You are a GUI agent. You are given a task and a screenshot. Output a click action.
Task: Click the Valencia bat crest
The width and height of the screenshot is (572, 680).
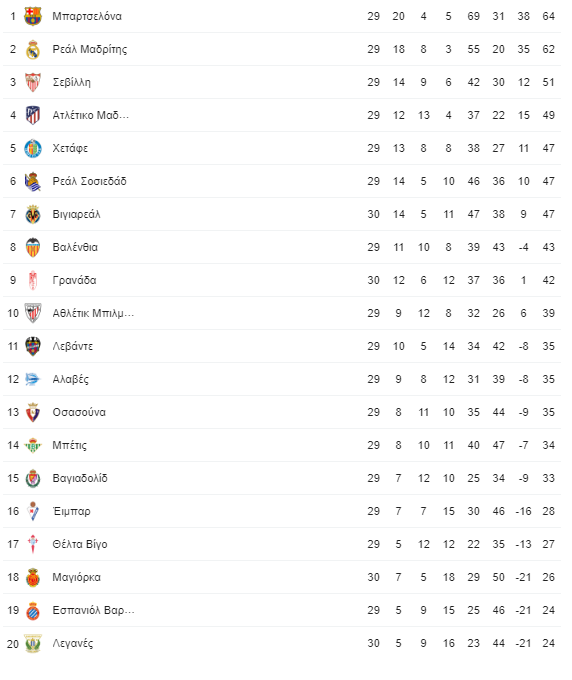tap(33, 247)
